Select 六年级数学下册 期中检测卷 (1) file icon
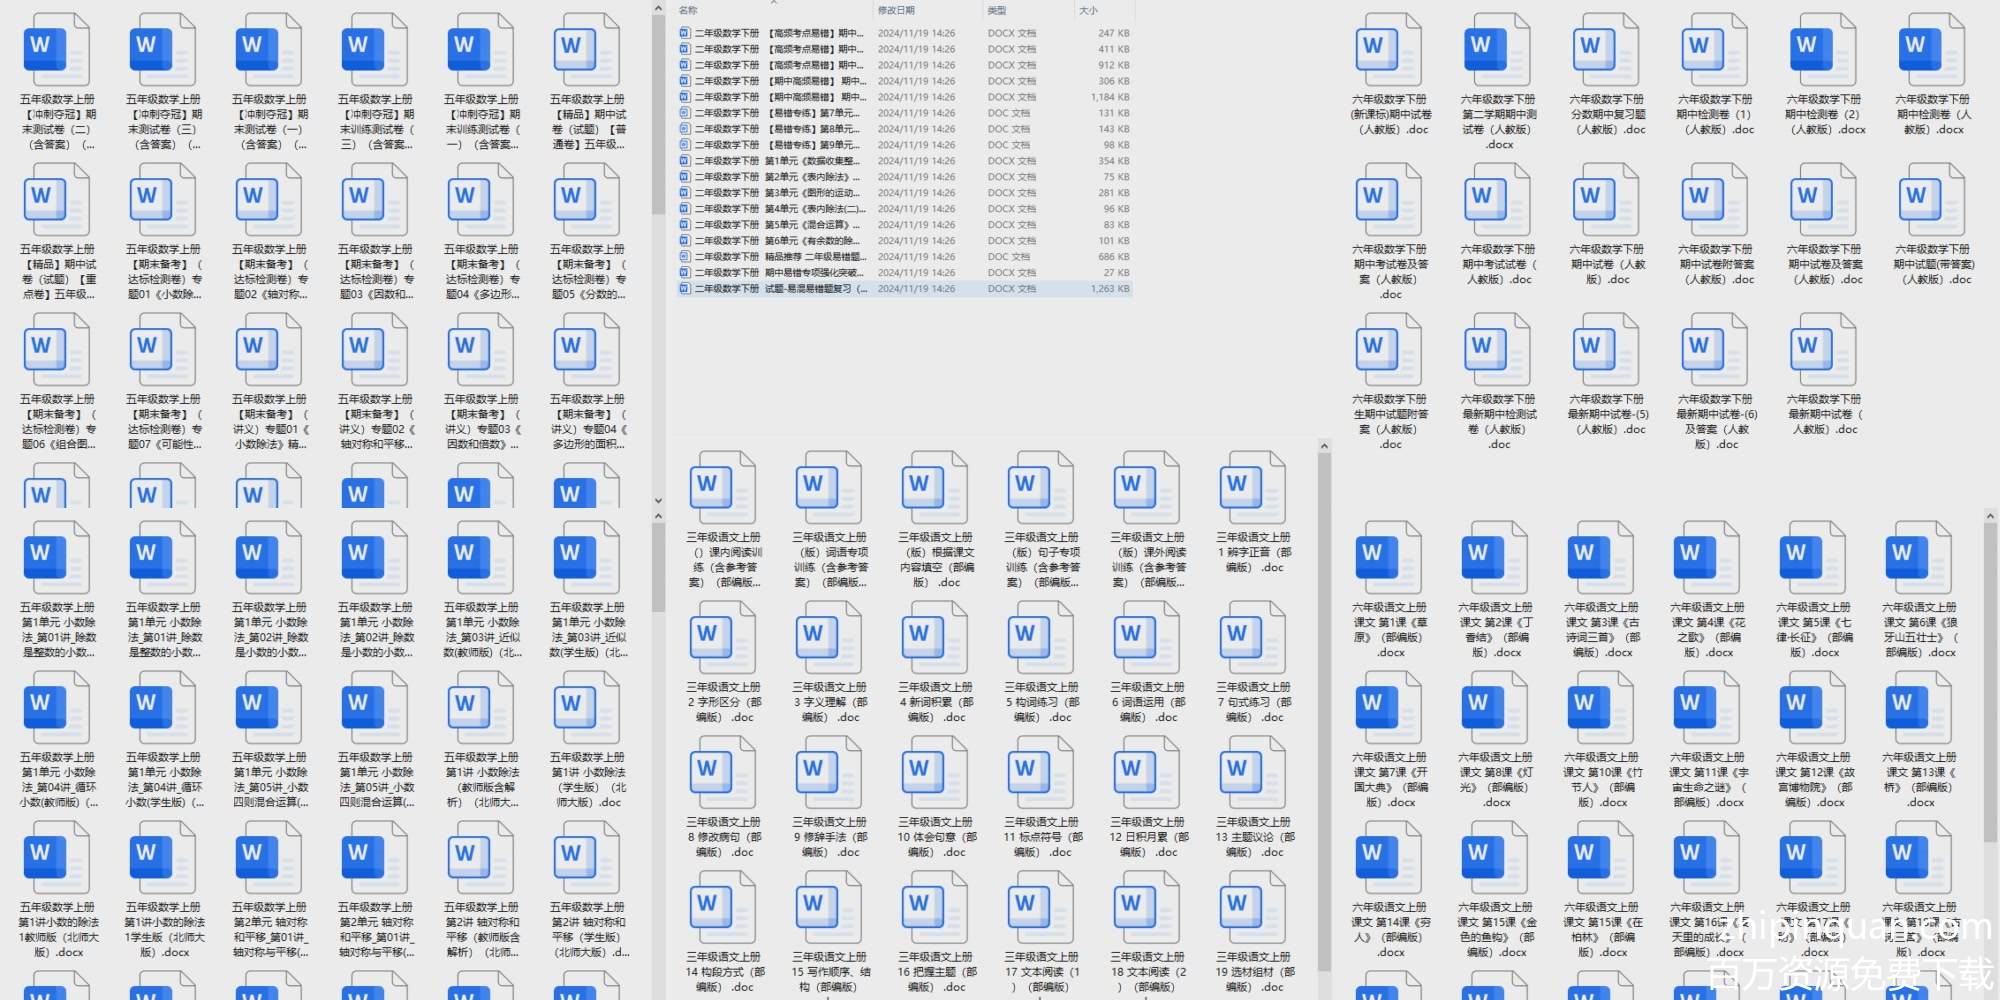Screen dimensions: 2000x1000 tap(1714, 49)
